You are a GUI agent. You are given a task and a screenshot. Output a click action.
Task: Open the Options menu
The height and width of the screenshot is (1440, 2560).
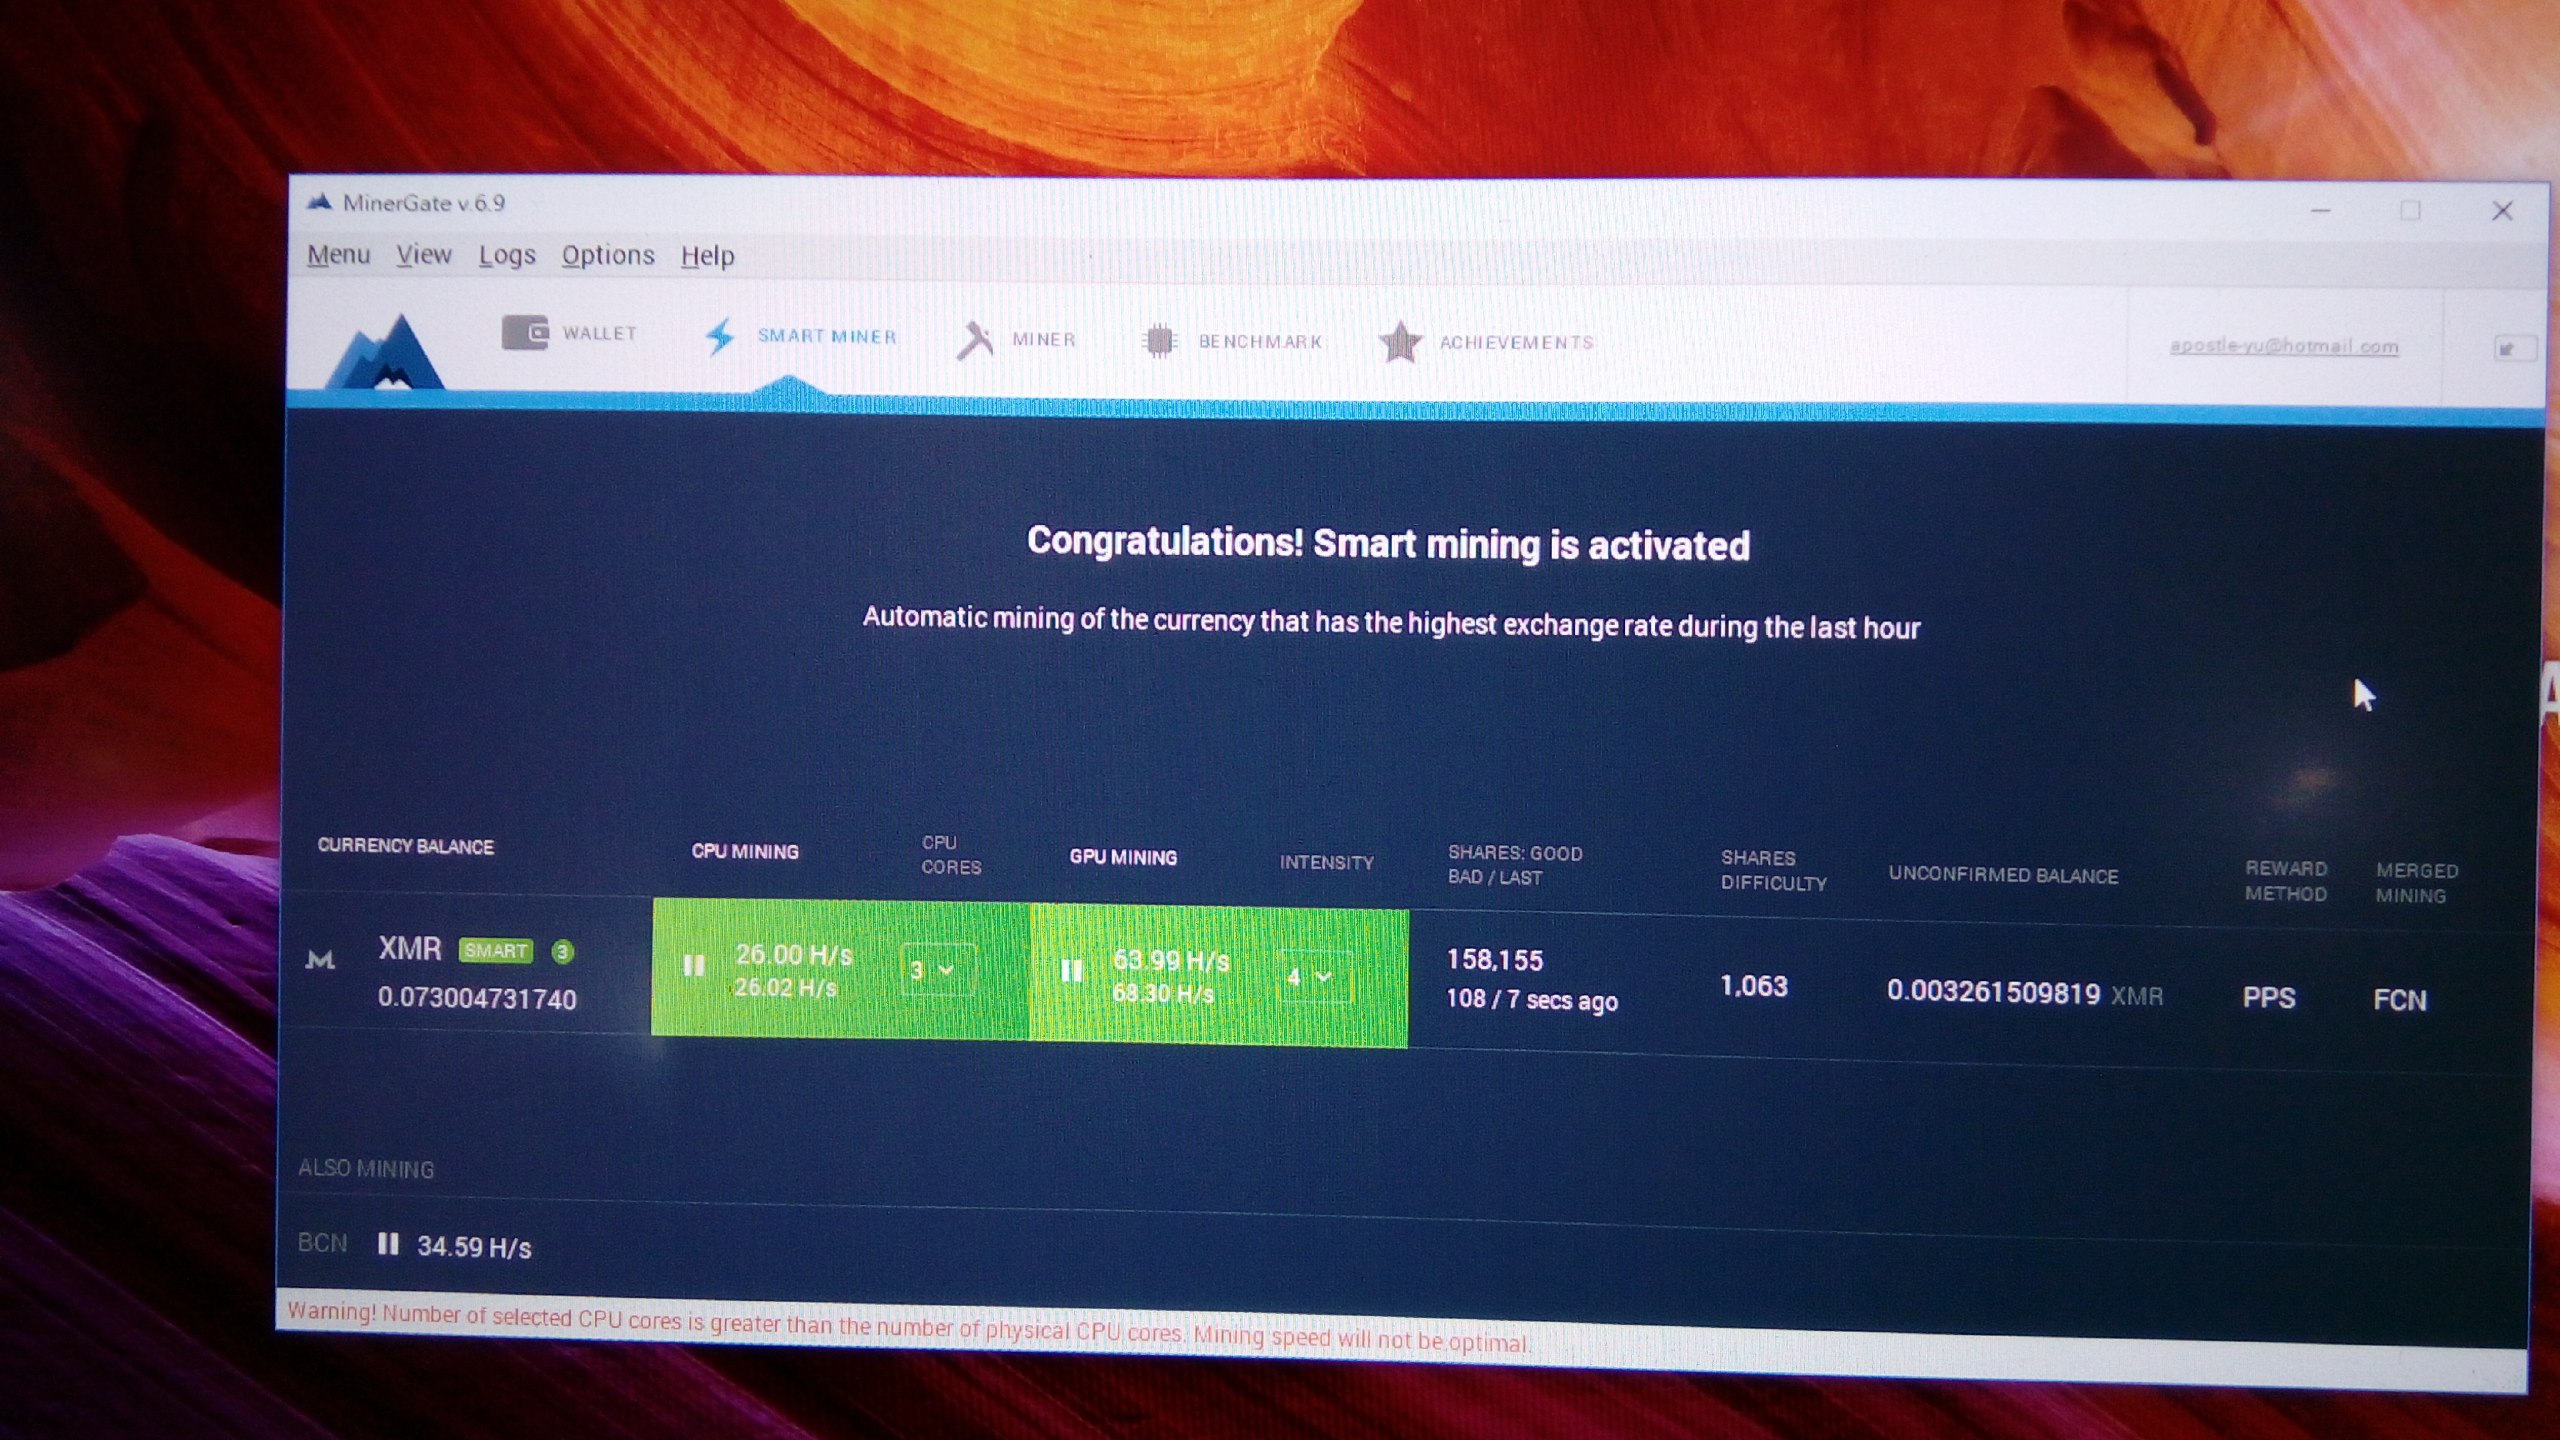pyautogui.click(x=608, y=256)
